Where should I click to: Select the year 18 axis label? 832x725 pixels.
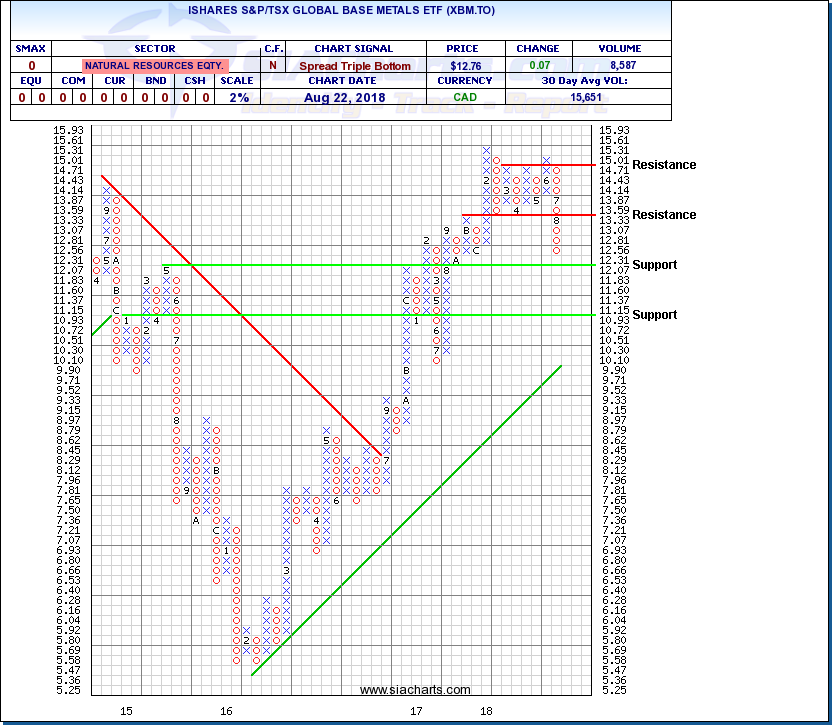coord(487,711)
